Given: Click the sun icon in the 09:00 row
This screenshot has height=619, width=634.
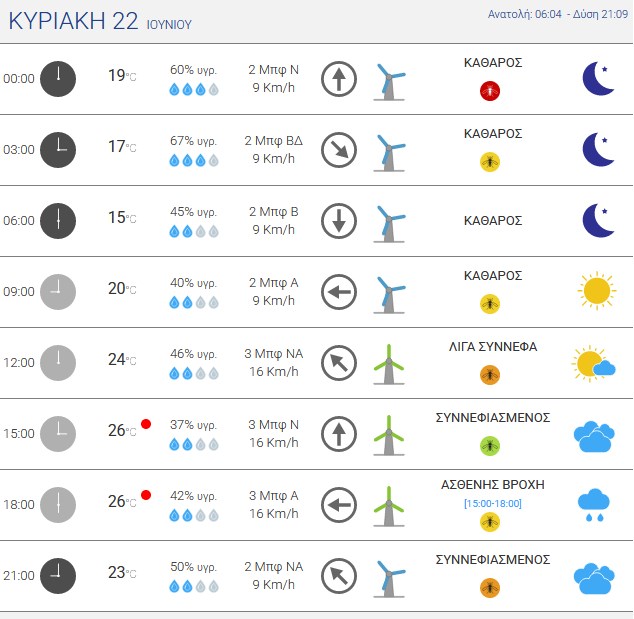Looking at the screenshot, I should tap(597, 291).
